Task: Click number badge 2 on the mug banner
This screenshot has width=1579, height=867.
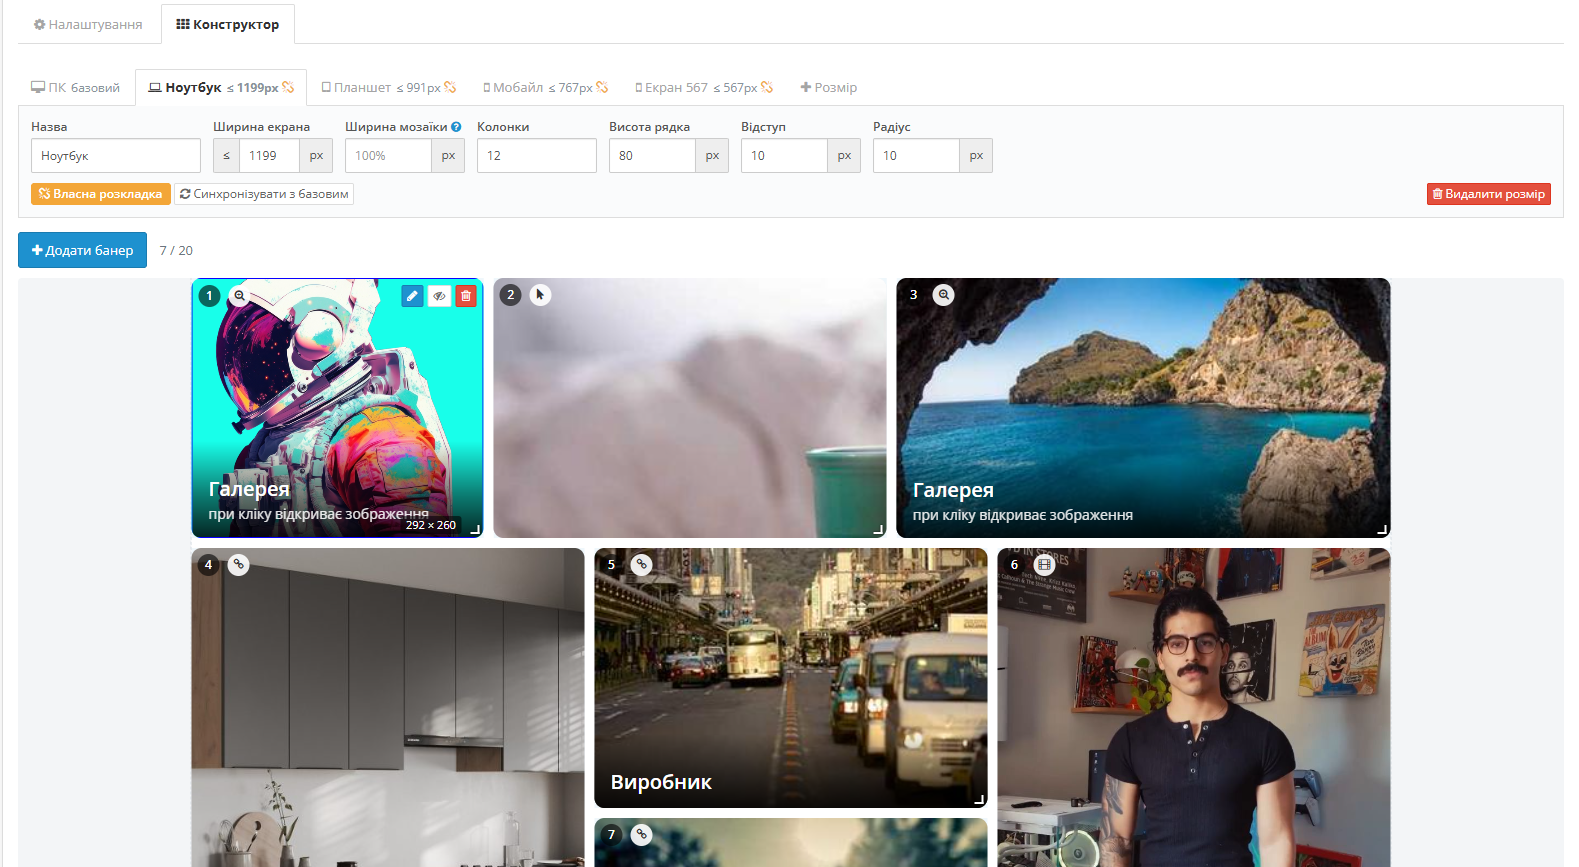Action: pyautogui.click(x=510, y=295)
